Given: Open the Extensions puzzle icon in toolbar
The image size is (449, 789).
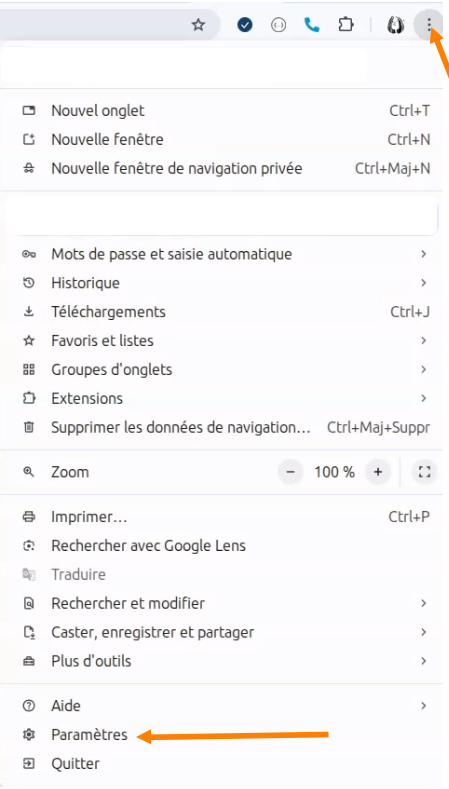Looking at the screenshot, I should (346, 25).
